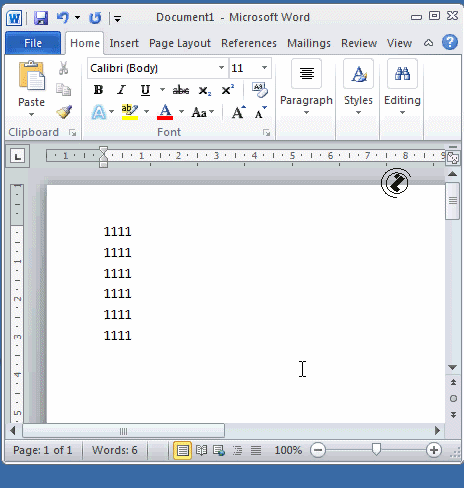
Task: Open the Page Layout tab
Action: (x=180, y=43)
